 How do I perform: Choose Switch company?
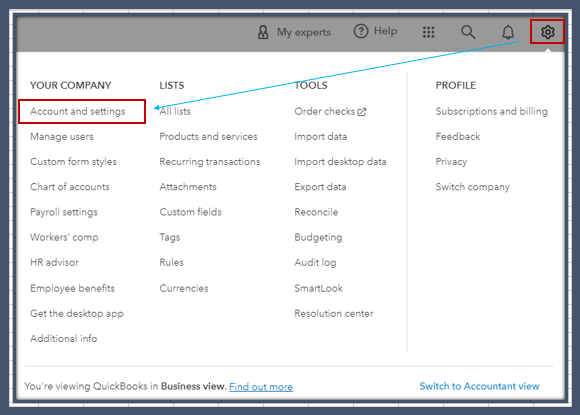tap(473, 187)
